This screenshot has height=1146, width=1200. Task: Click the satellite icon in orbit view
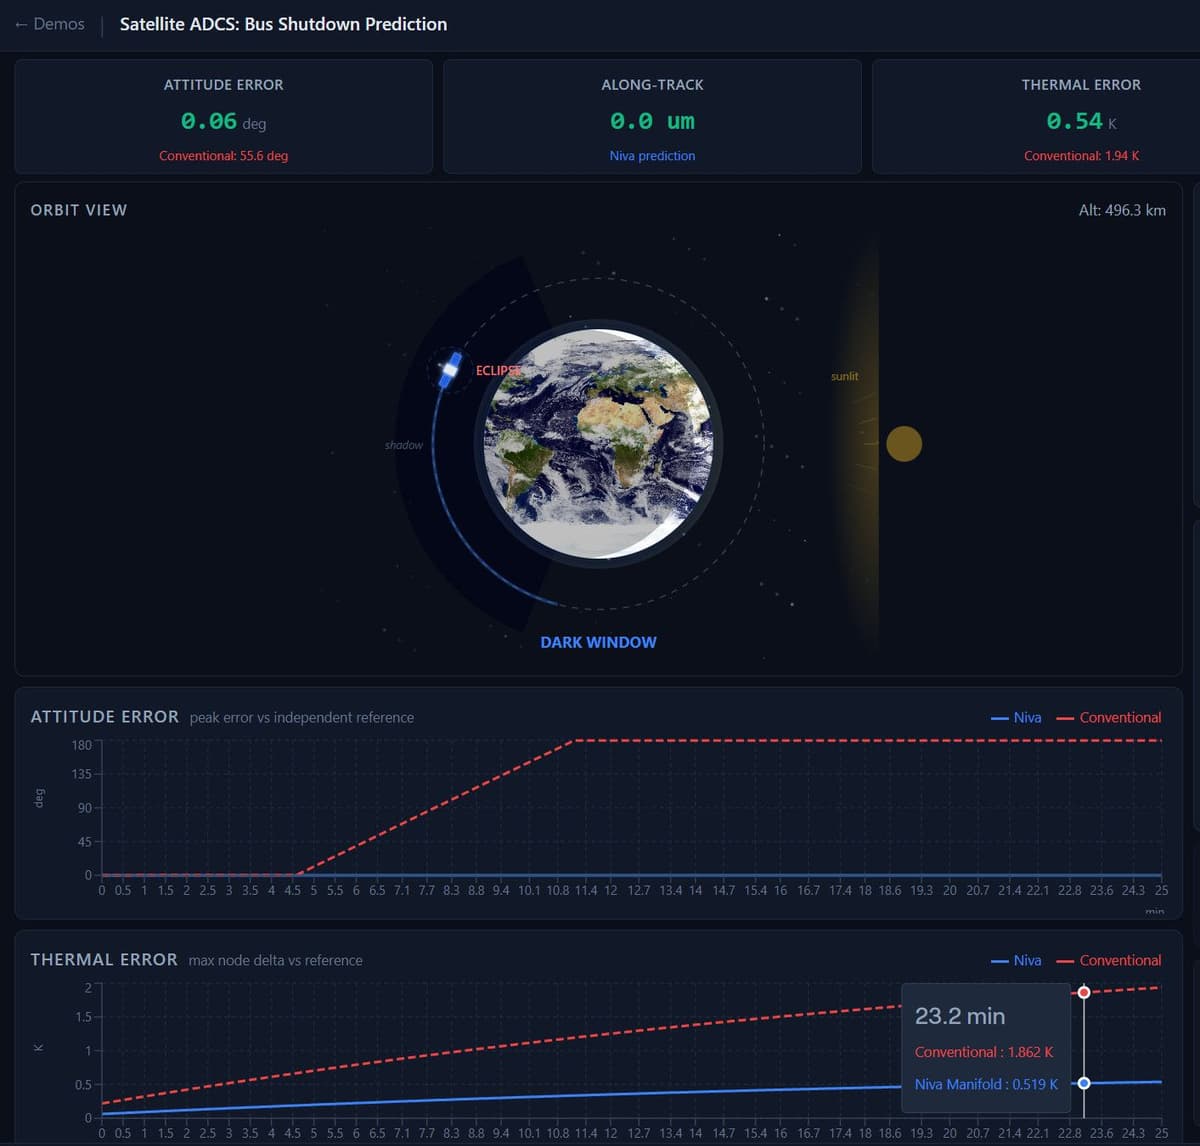450,370
